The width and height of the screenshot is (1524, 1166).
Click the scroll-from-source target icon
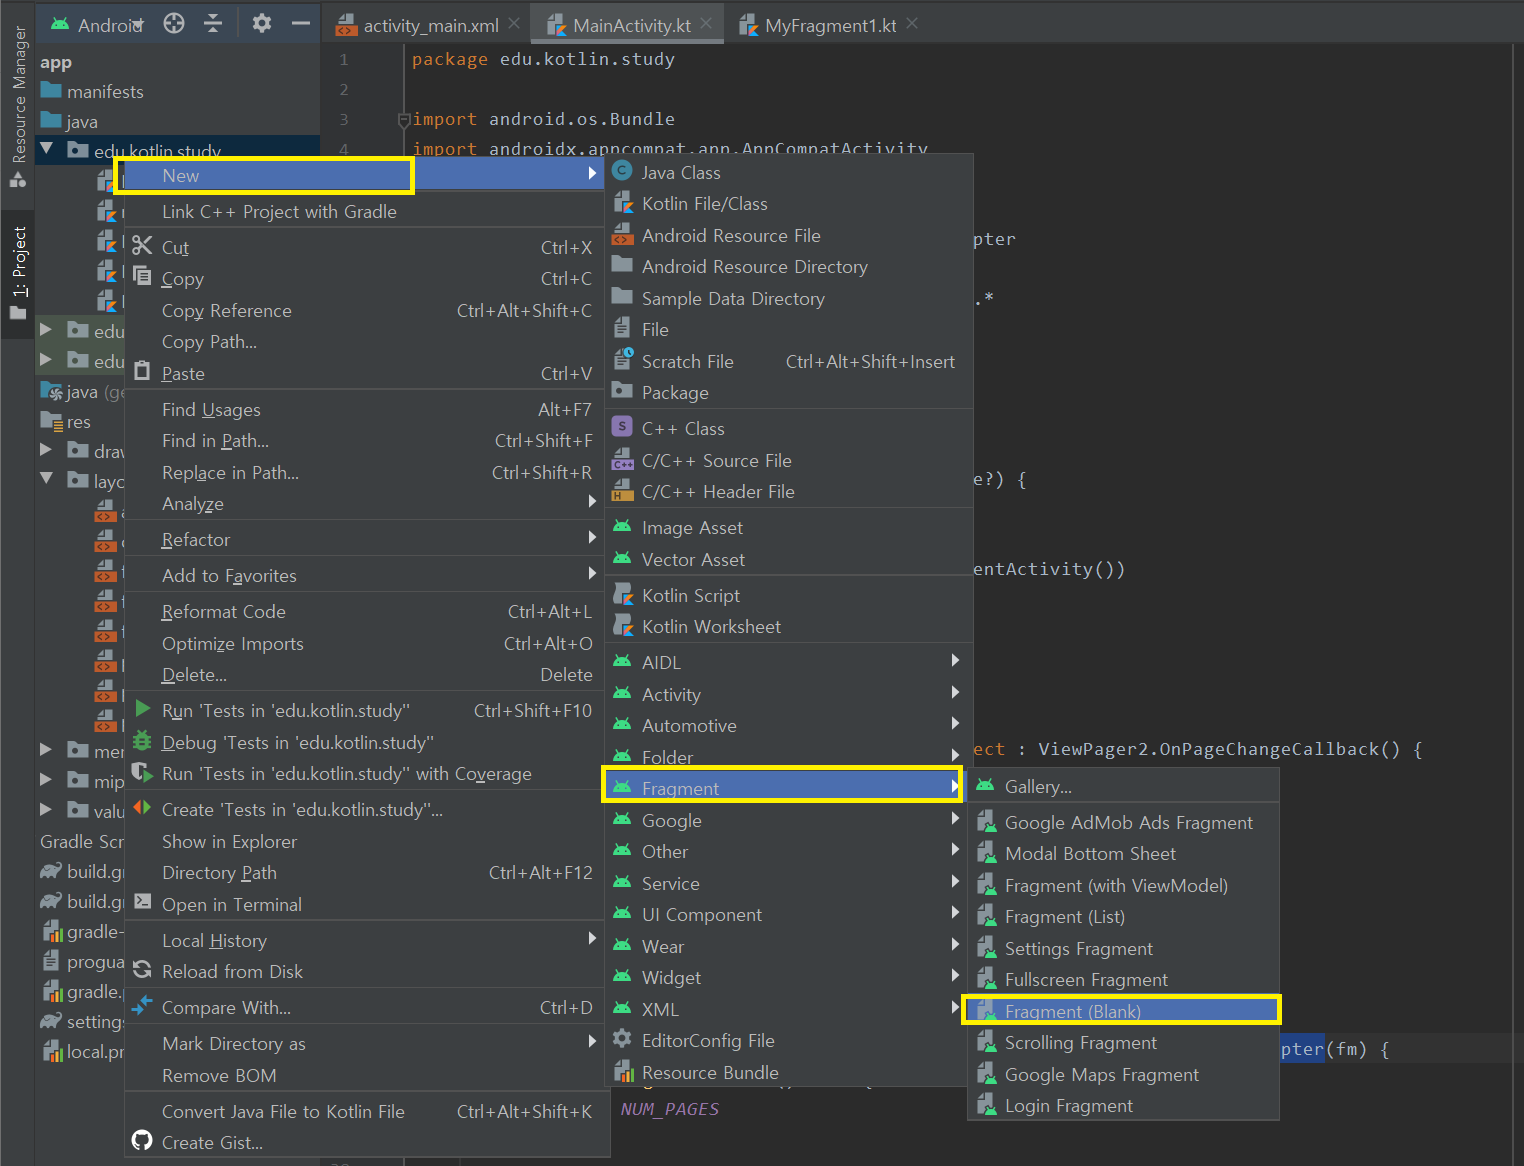pos(174,23)
